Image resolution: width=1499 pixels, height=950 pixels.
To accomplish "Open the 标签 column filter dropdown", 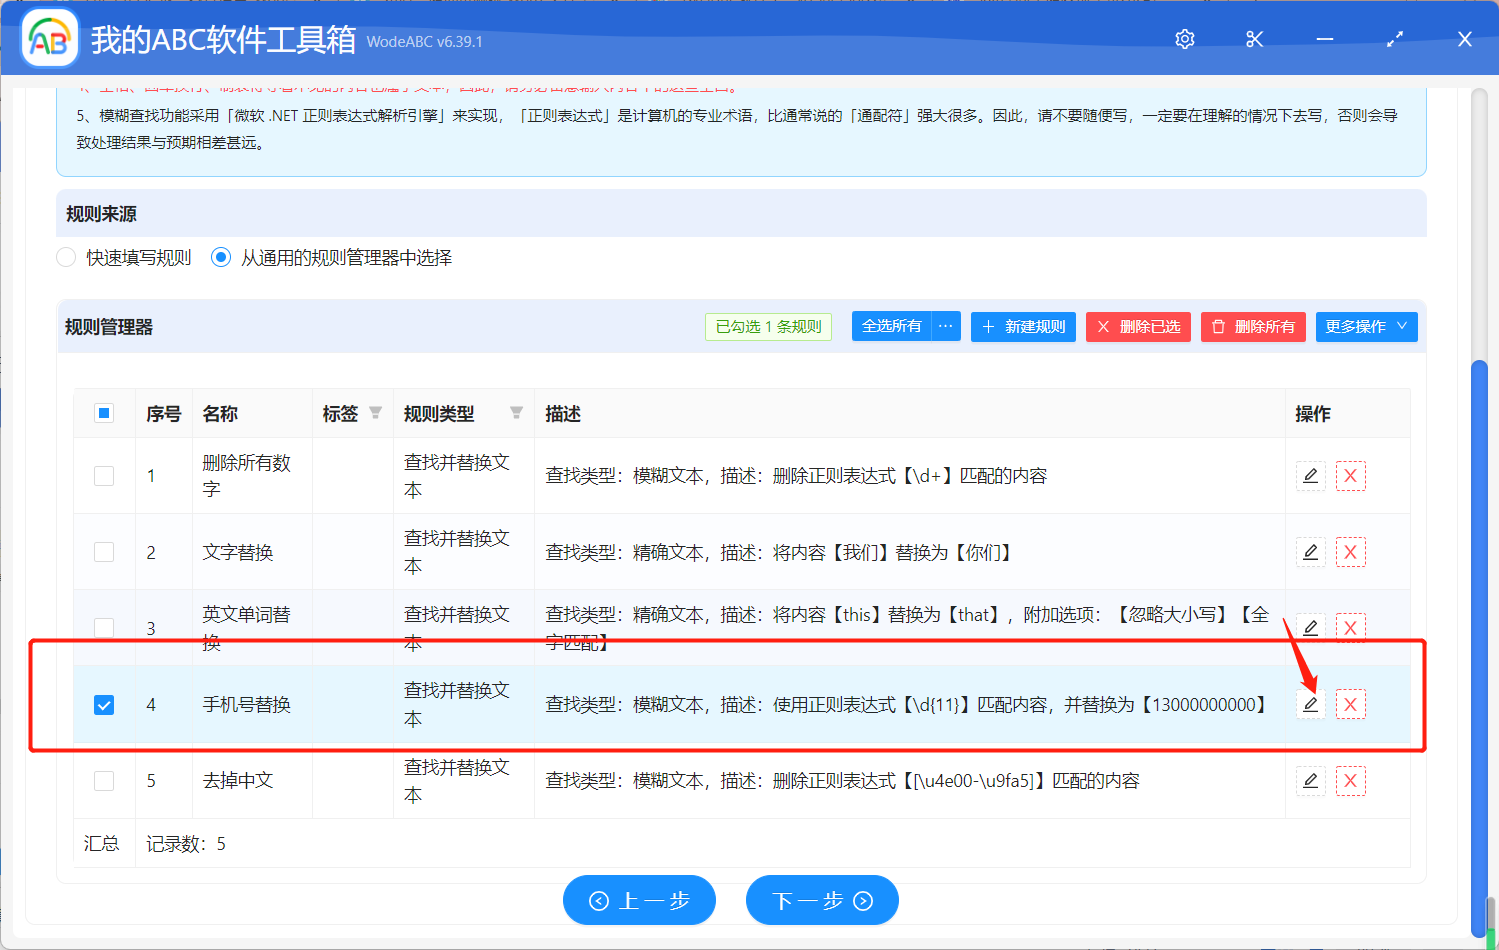I will click(375, 412).
